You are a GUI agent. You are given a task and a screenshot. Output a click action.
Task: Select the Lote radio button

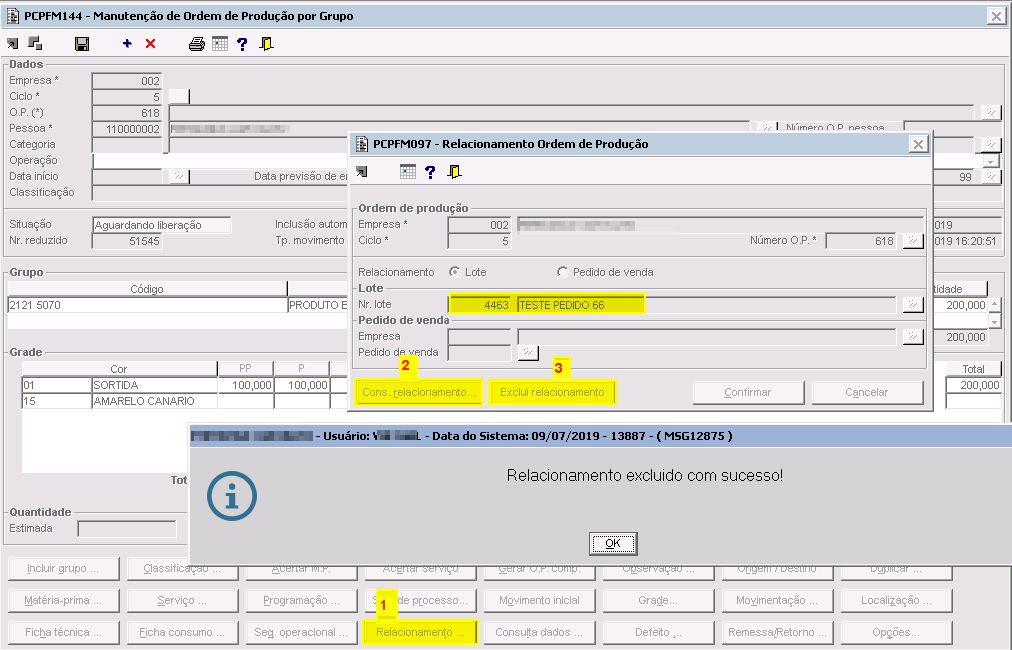[454, 272]
